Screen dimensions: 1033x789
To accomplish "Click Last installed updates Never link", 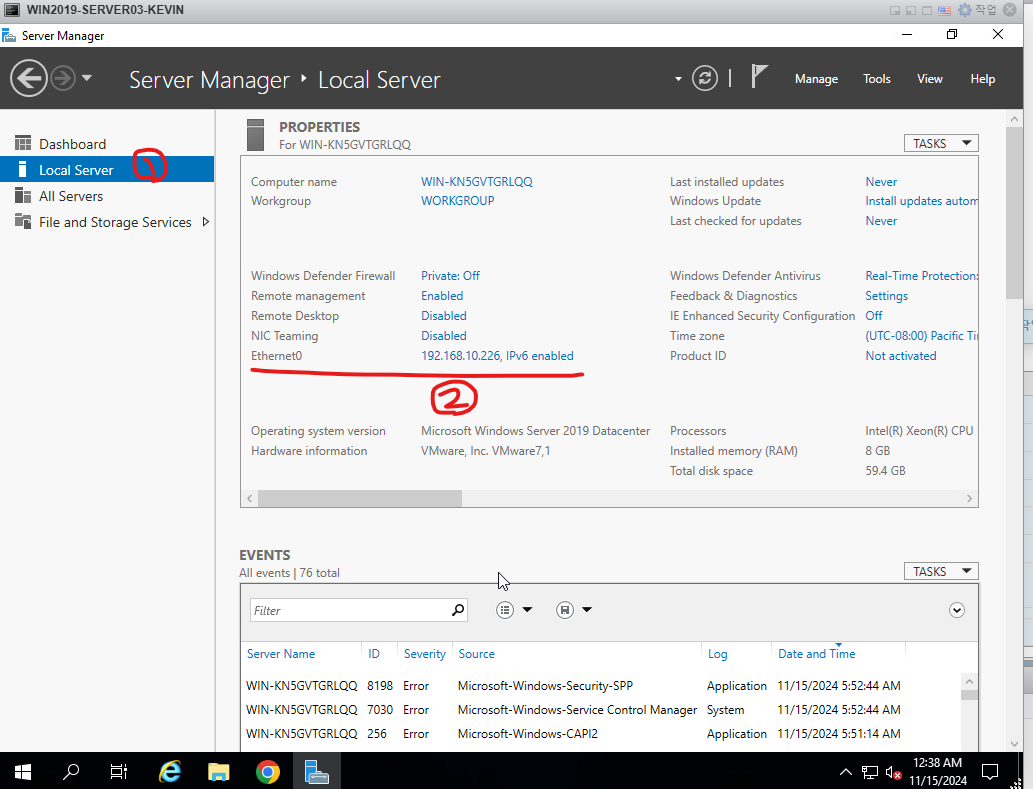I will tap(881, 182).
